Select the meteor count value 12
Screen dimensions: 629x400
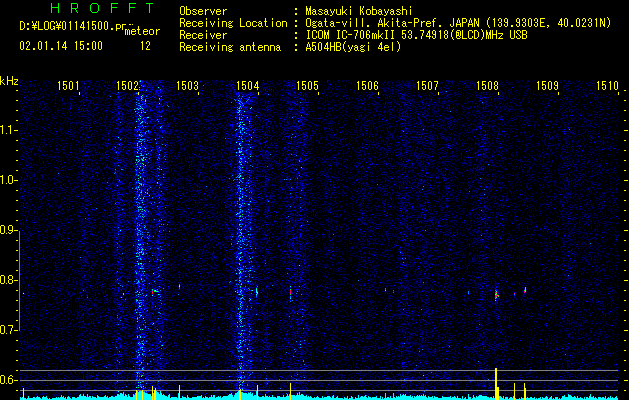point(145,46)
